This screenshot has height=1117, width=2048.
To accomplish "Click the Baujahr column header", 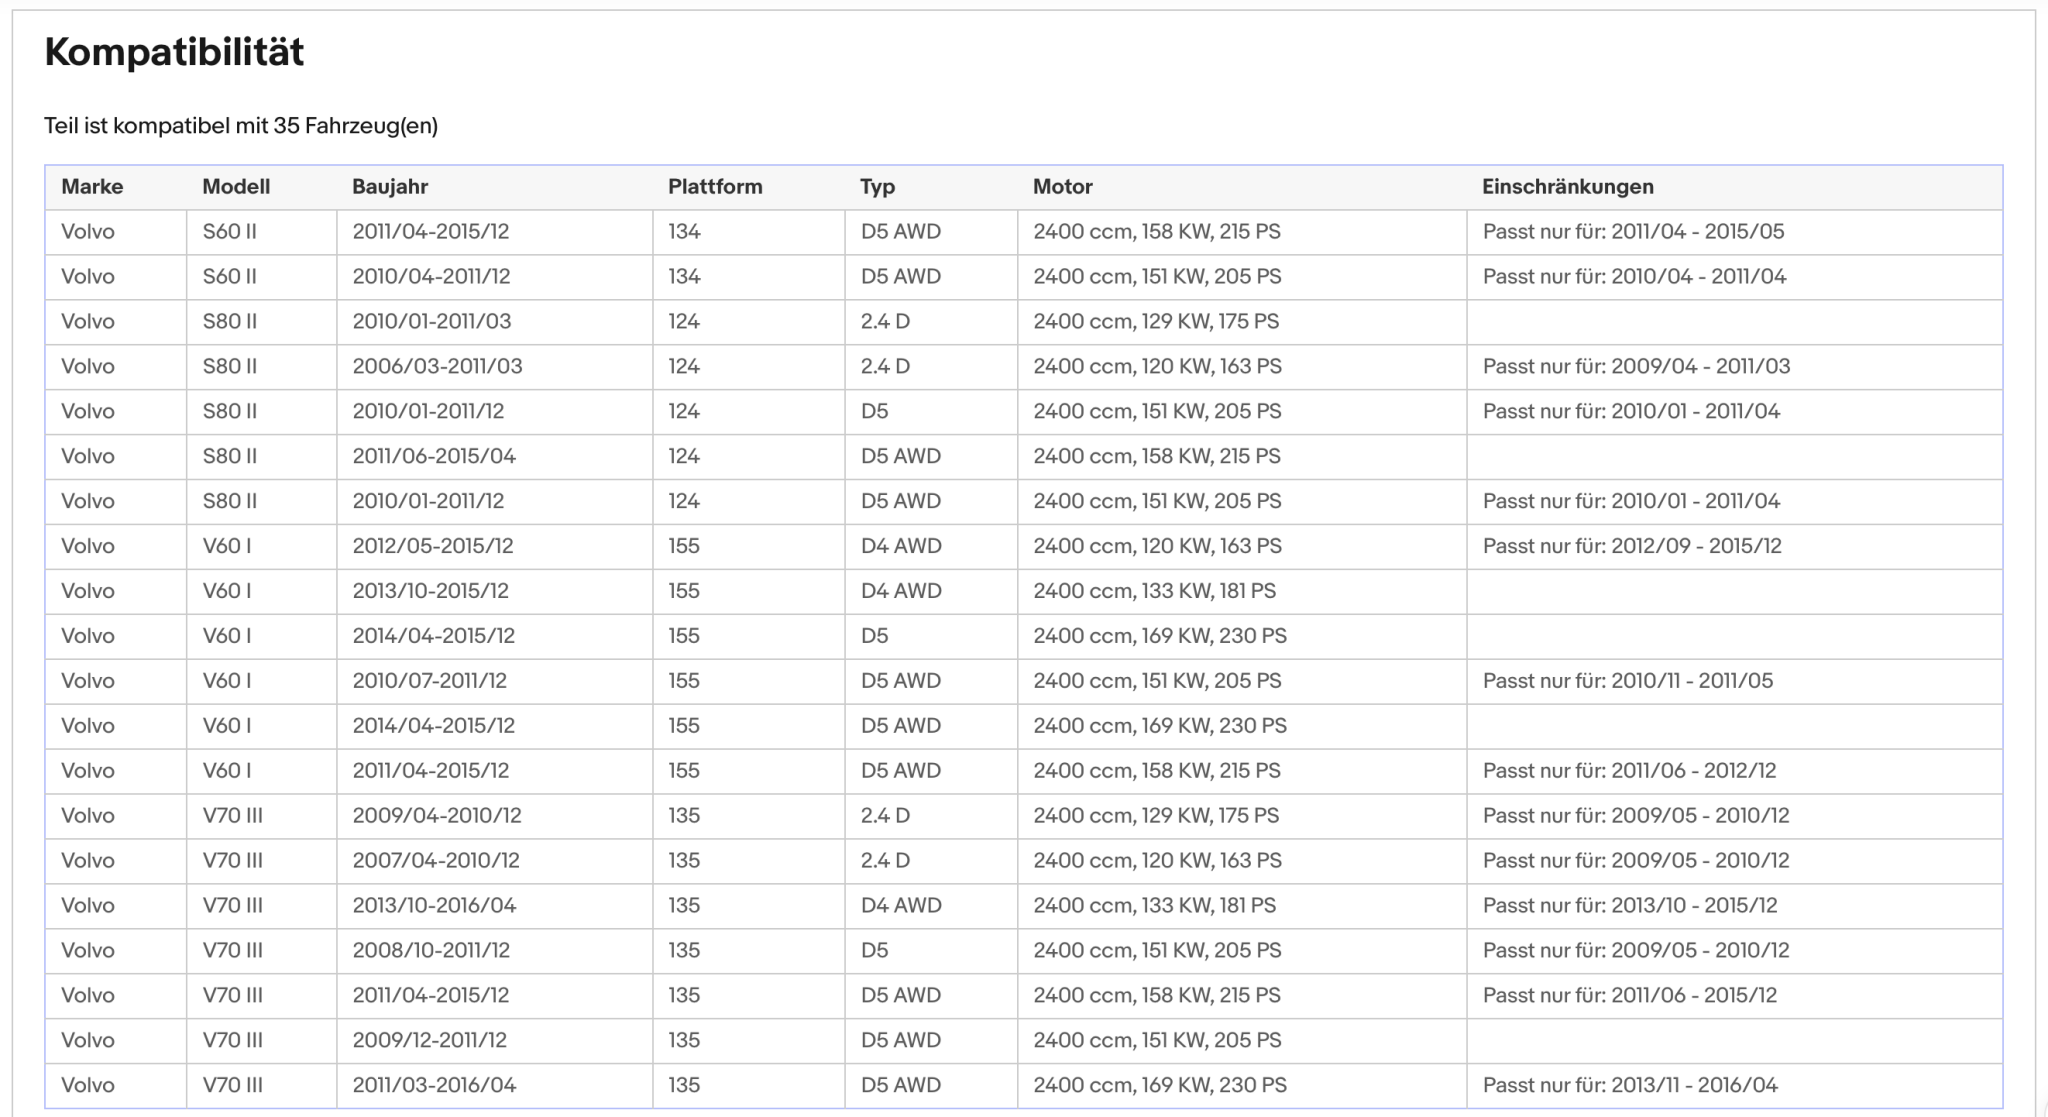I will click(390, 187).
